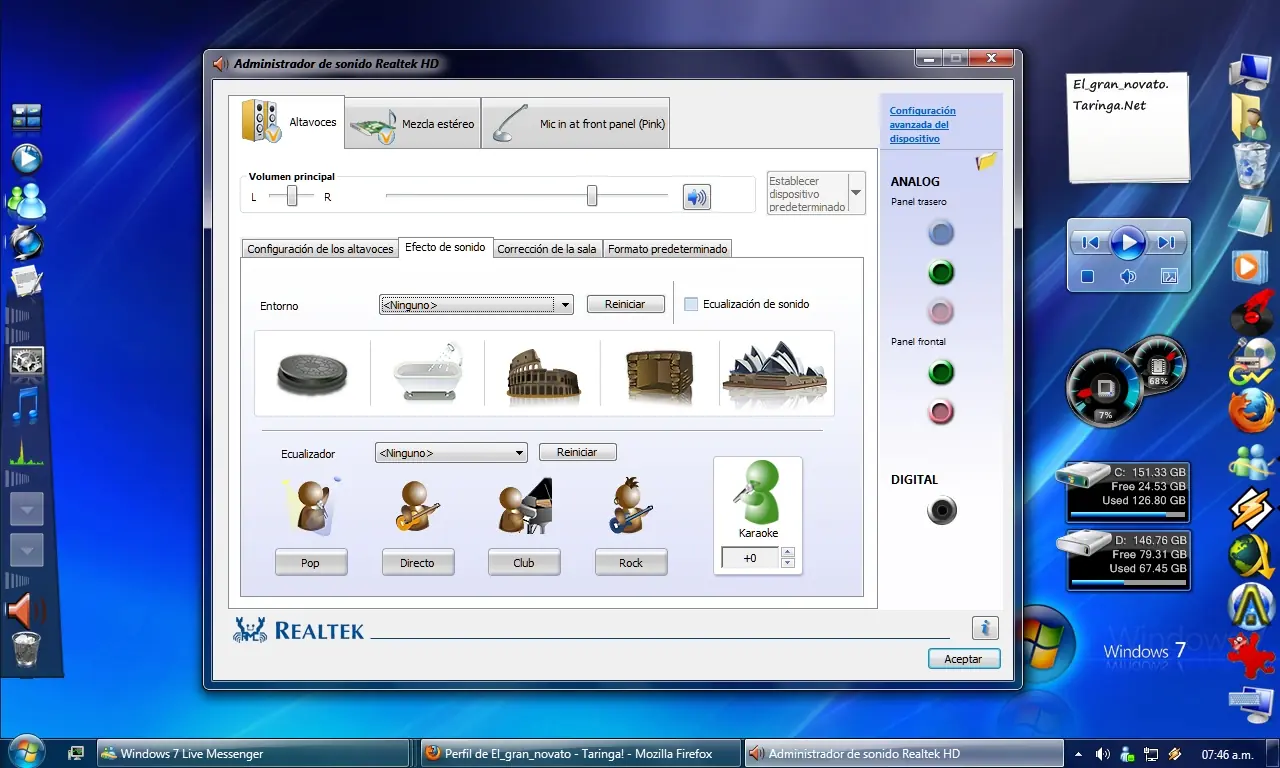The height and width of the screenshot is (768, 1280).
Task: Click Reiniciar next to the Entorno dropdown
Action: [625, 304]
